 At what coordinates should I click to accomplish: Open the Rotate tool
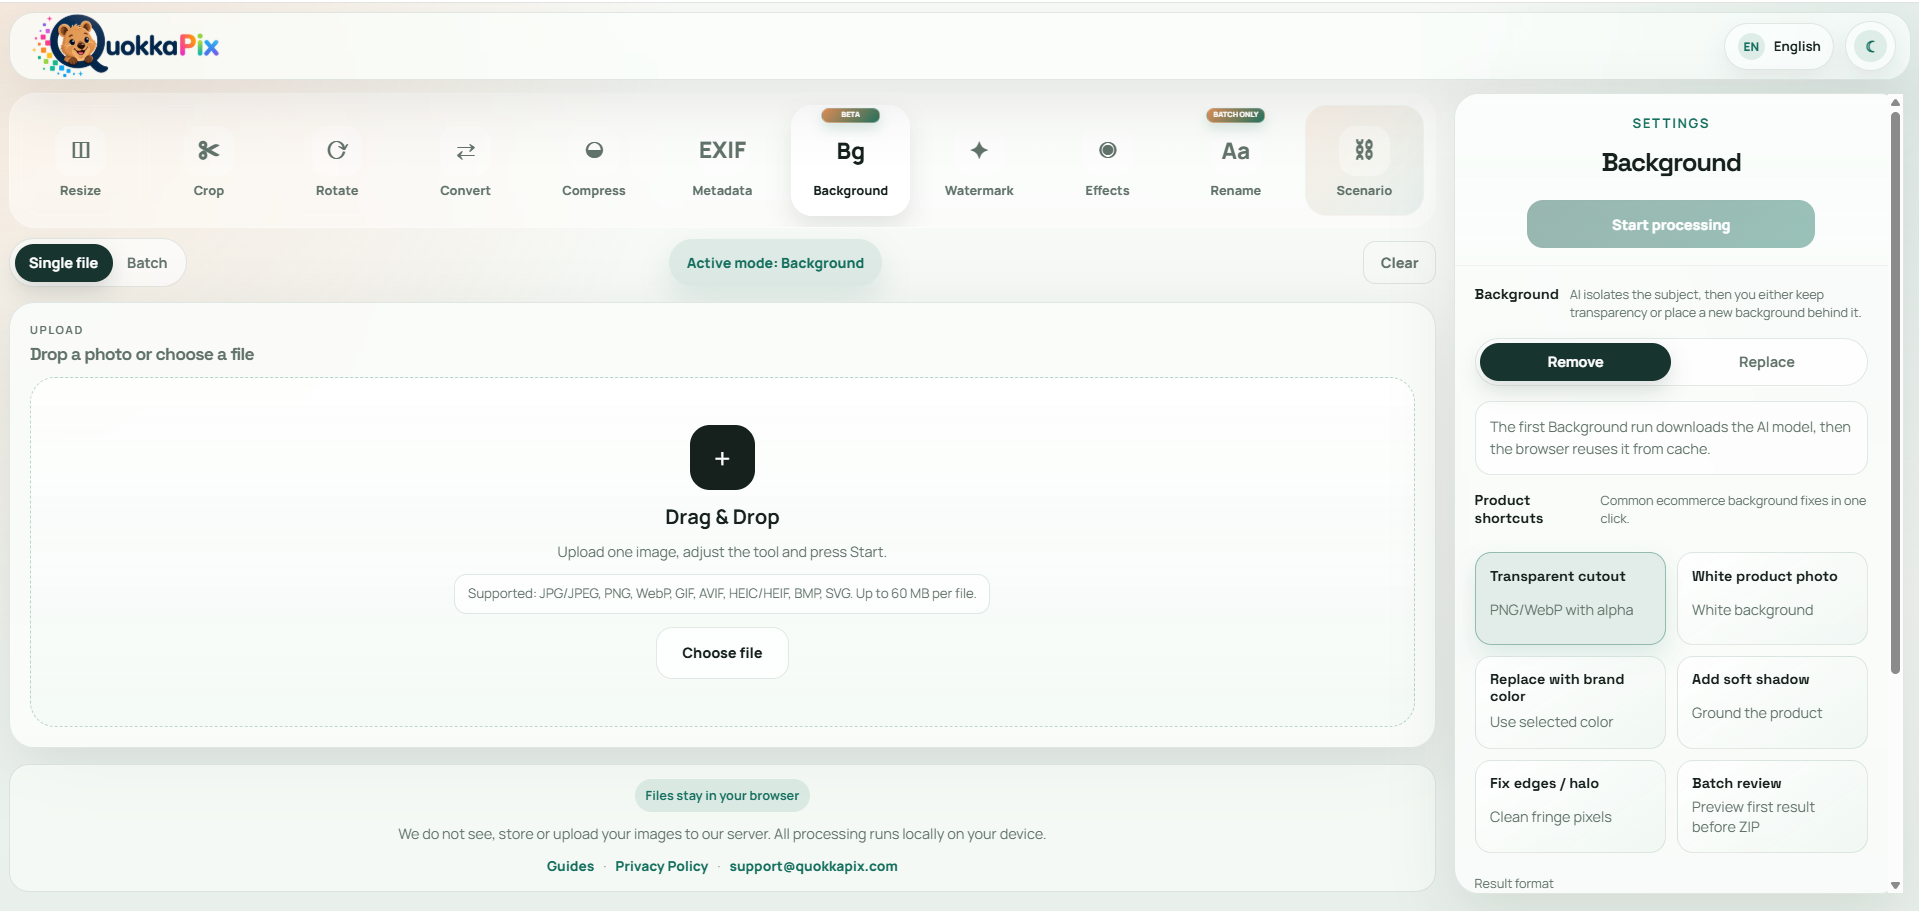337,161
